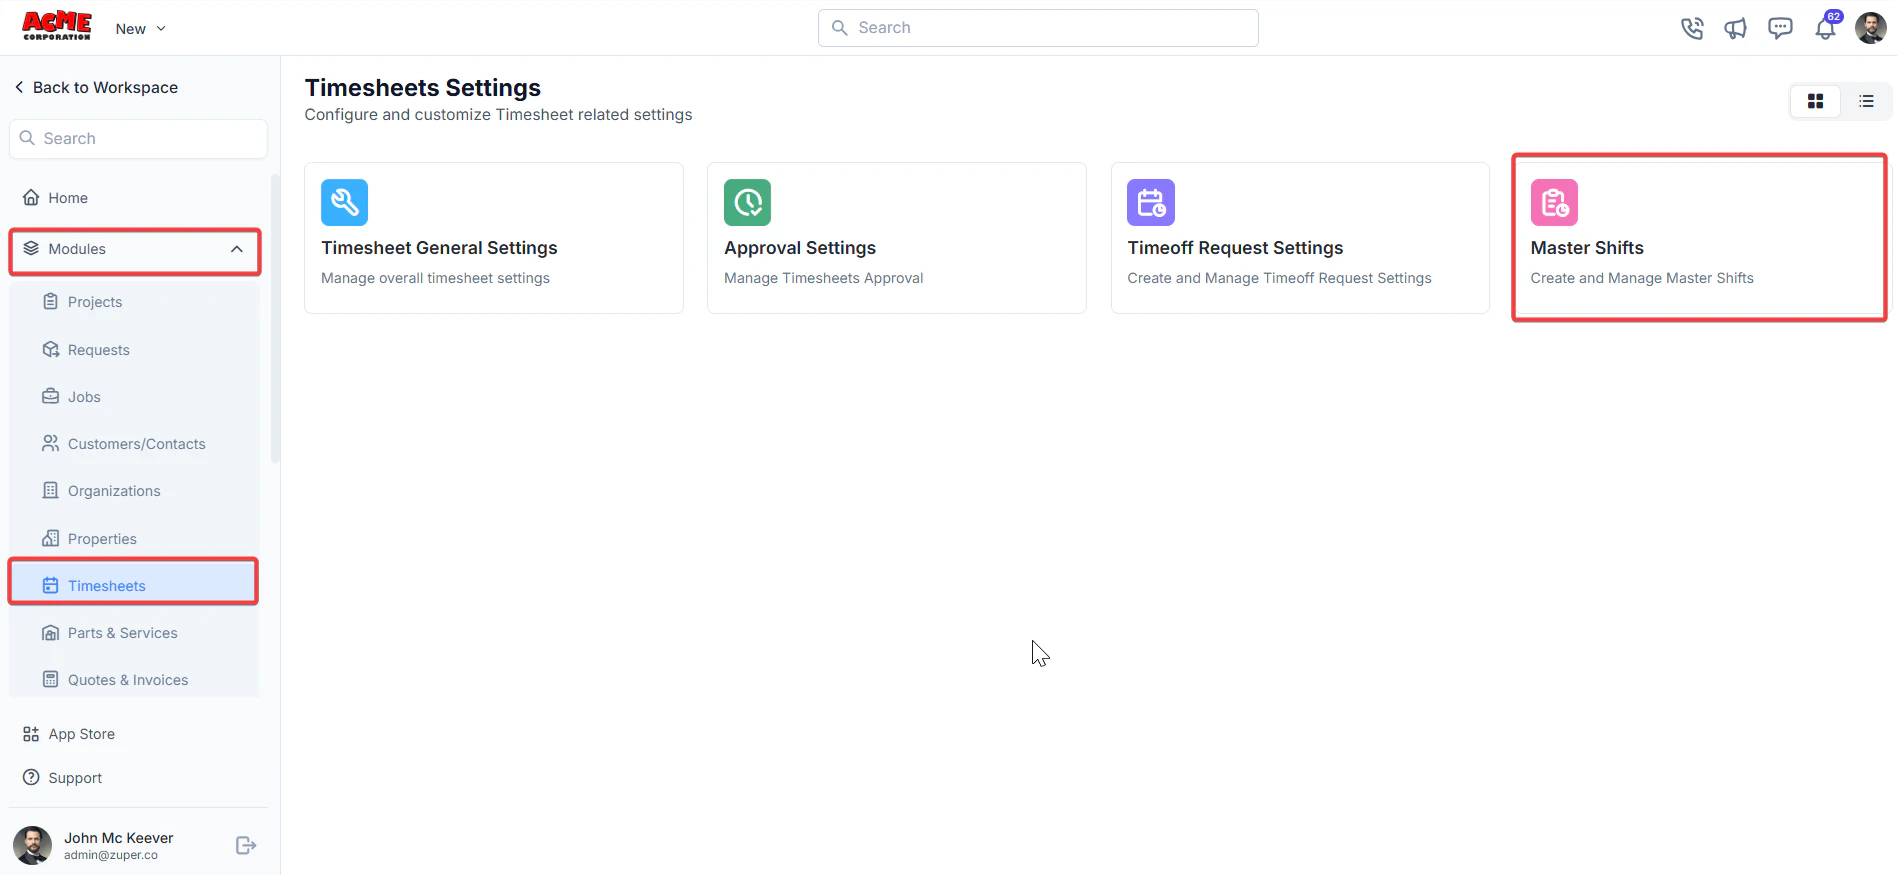
Task: Open the Requests module
Action: point(134,350)
